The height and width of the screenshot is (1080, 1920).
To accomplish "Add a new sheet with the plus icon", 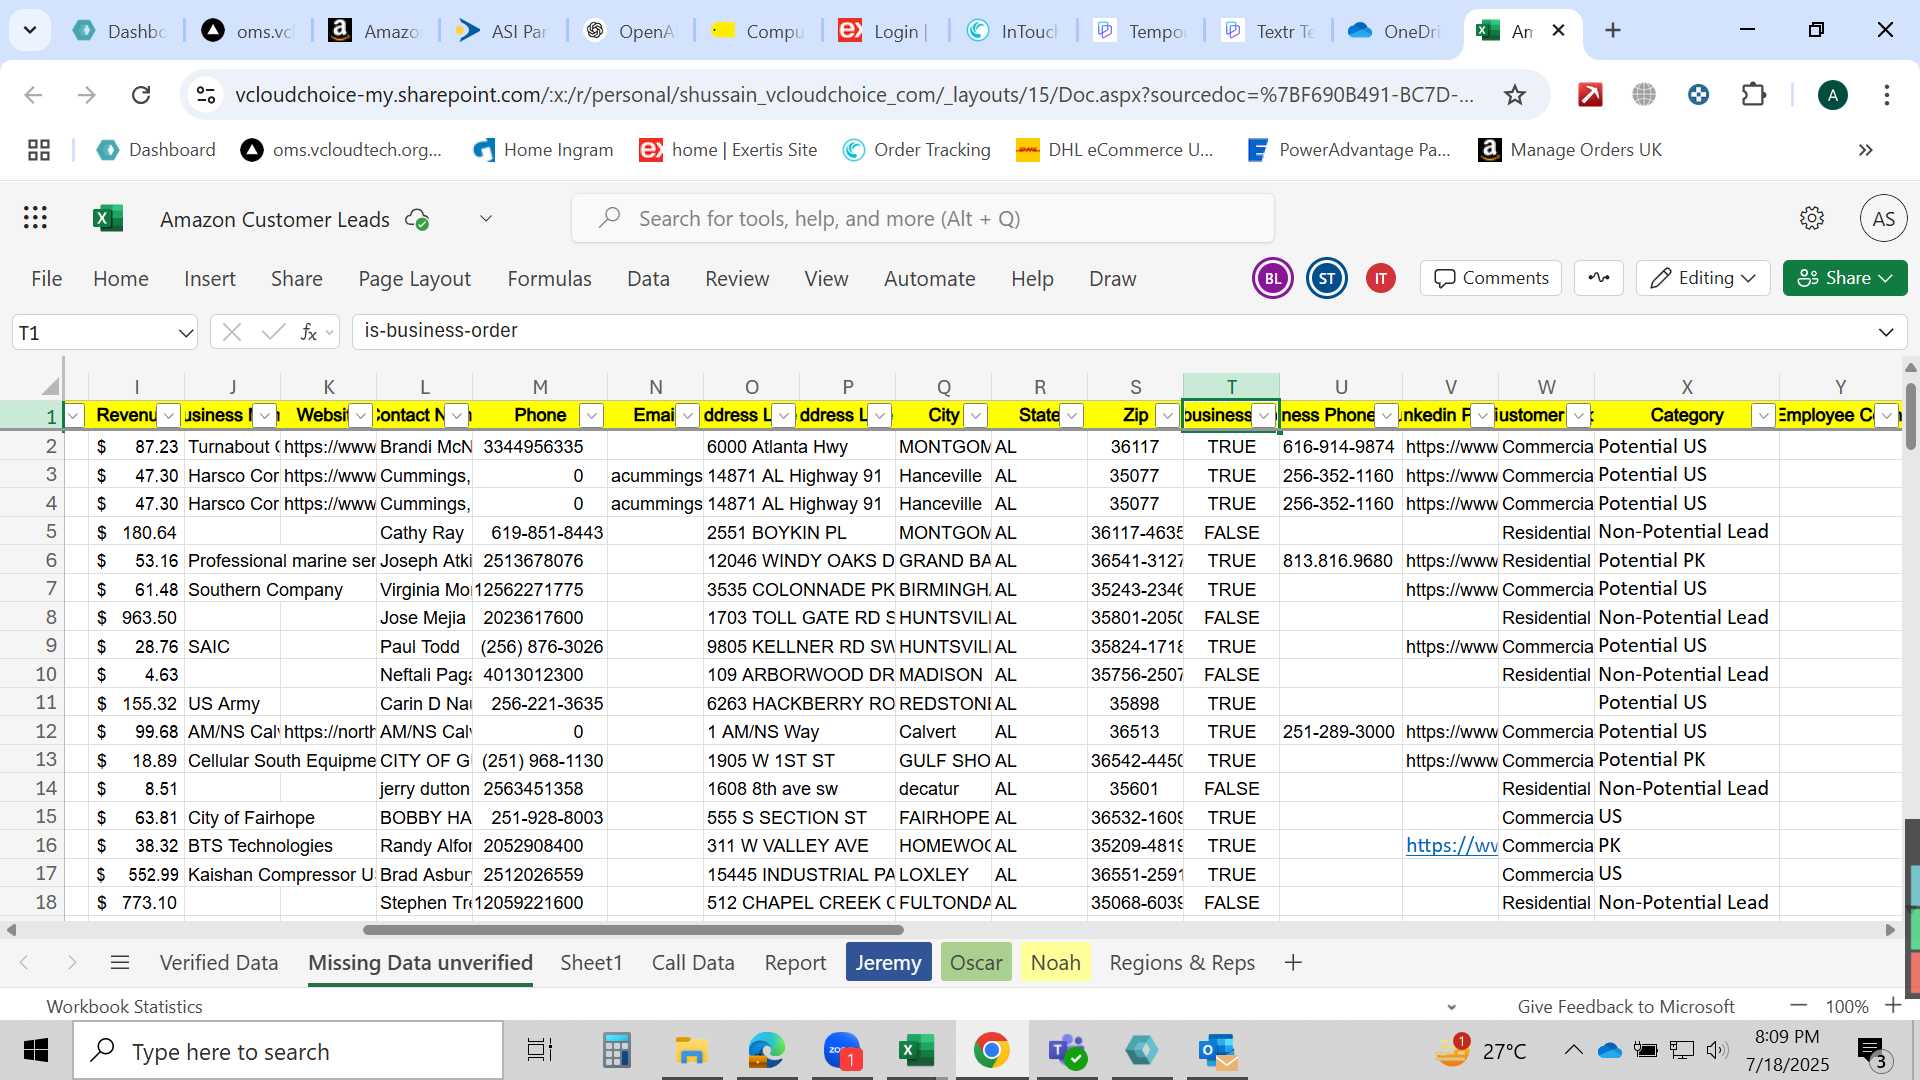I will coord(1293,962).
